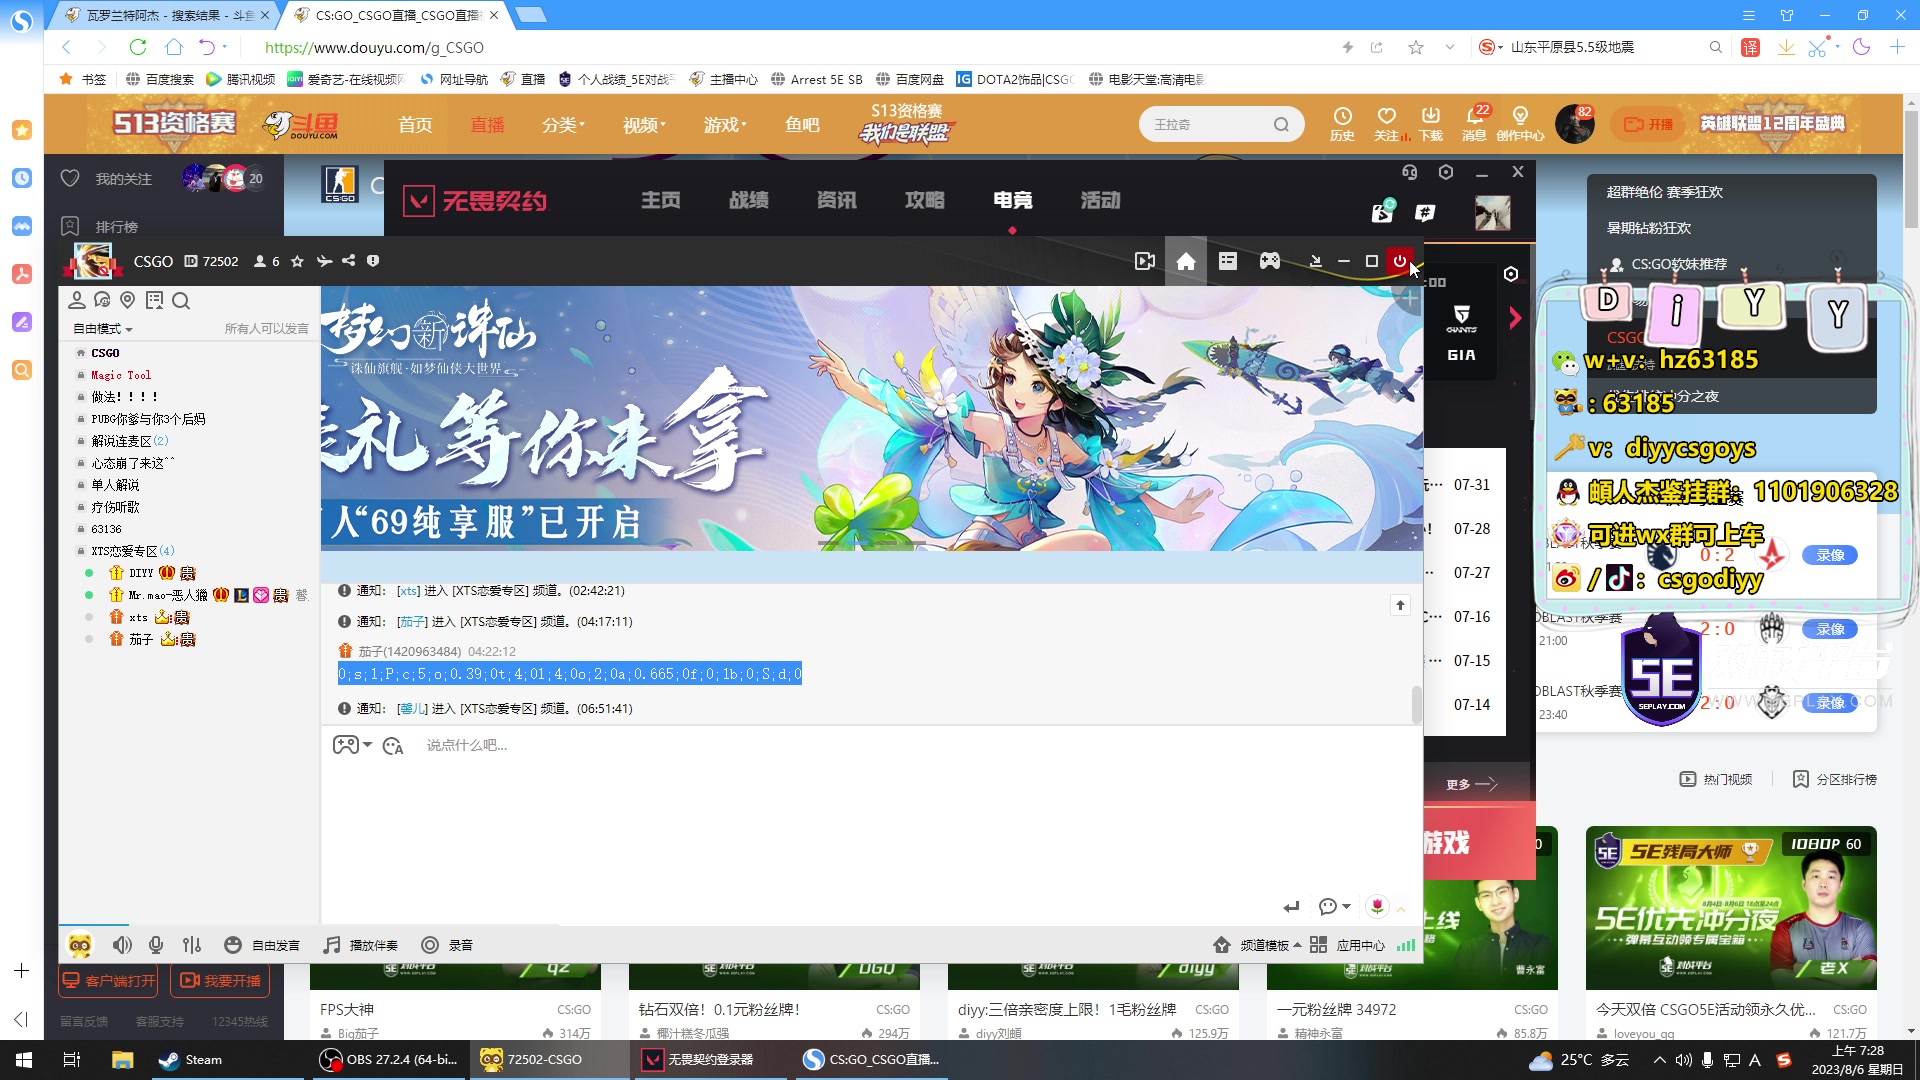
Task: Open Douyu following heart icon
Action: coord(1386,123)
